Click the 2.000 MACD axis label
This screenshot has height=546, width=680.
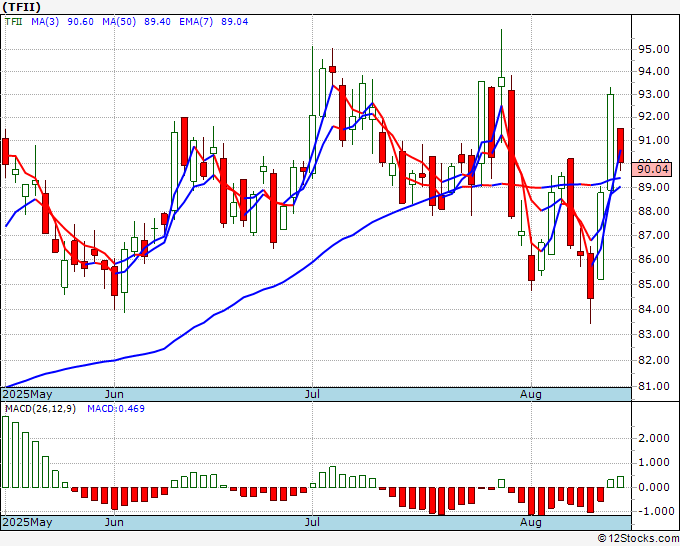653,438
